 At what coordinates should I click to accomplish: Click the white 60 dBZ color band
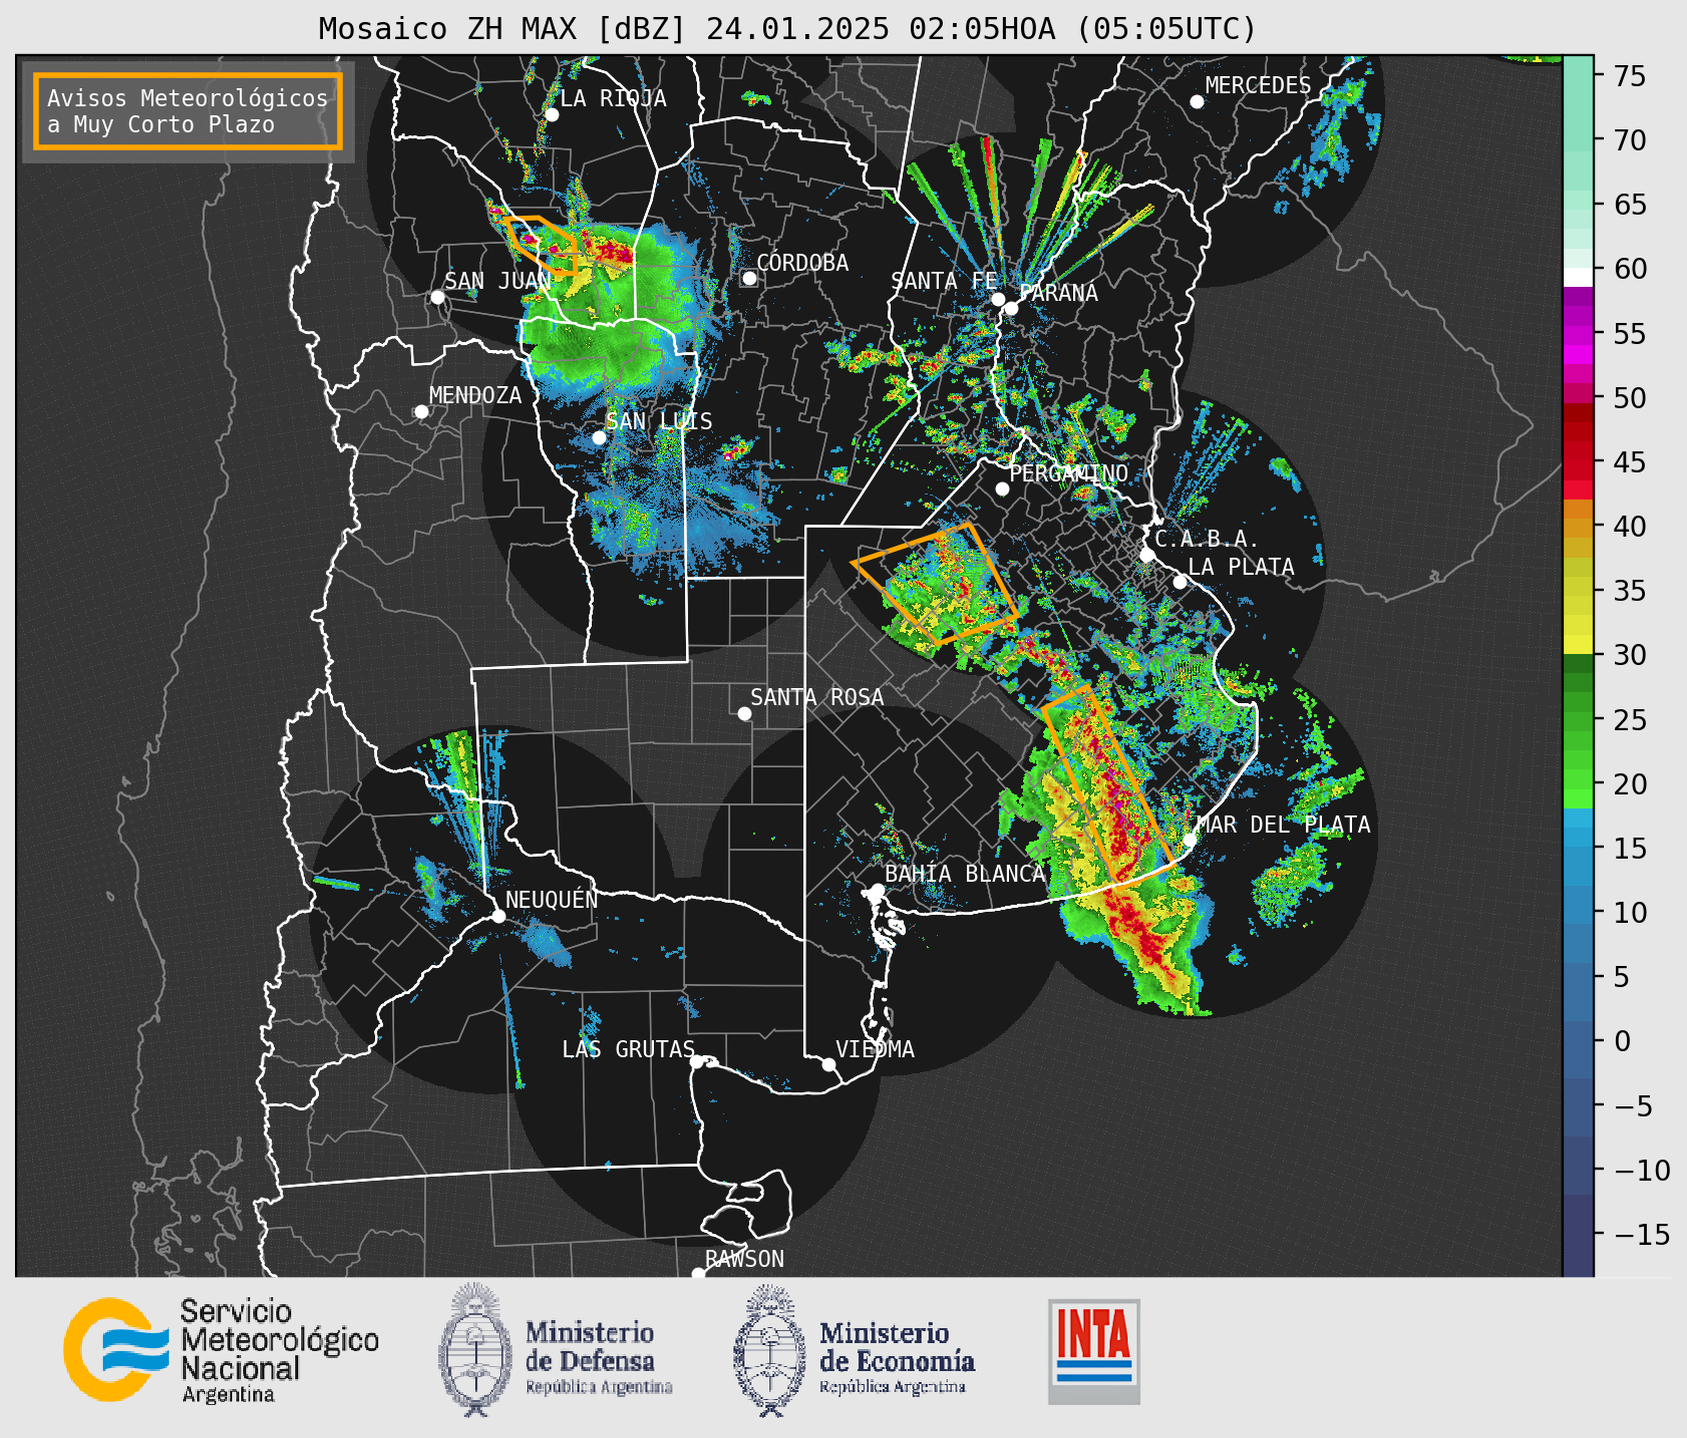coord(1578,277)
